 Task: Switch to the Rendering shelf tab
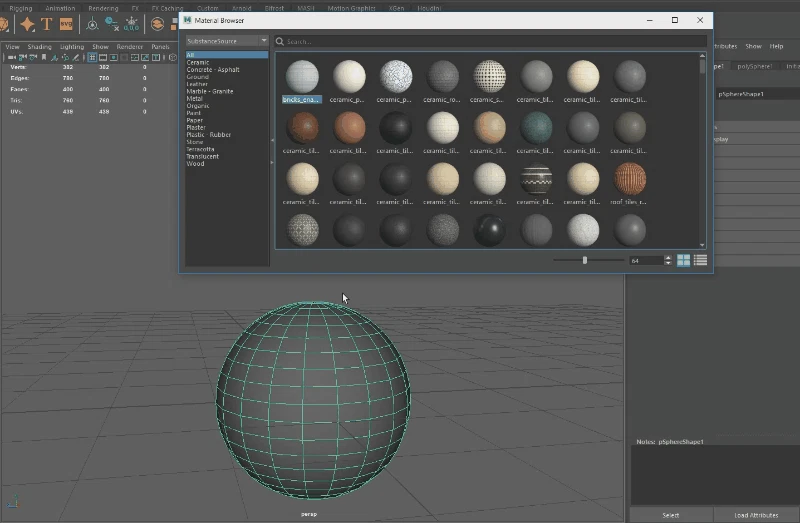click(x=103, y=8)
